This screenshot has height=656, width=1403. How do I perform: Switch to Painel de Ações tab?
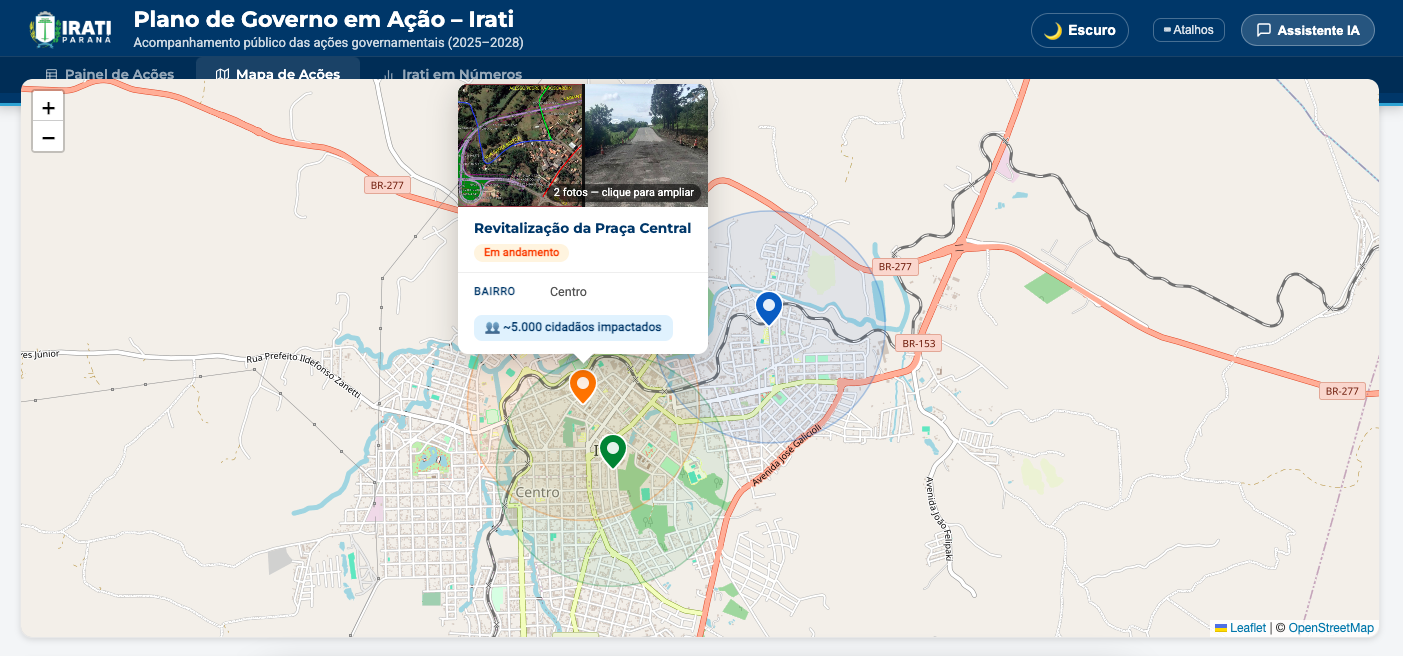110,74
